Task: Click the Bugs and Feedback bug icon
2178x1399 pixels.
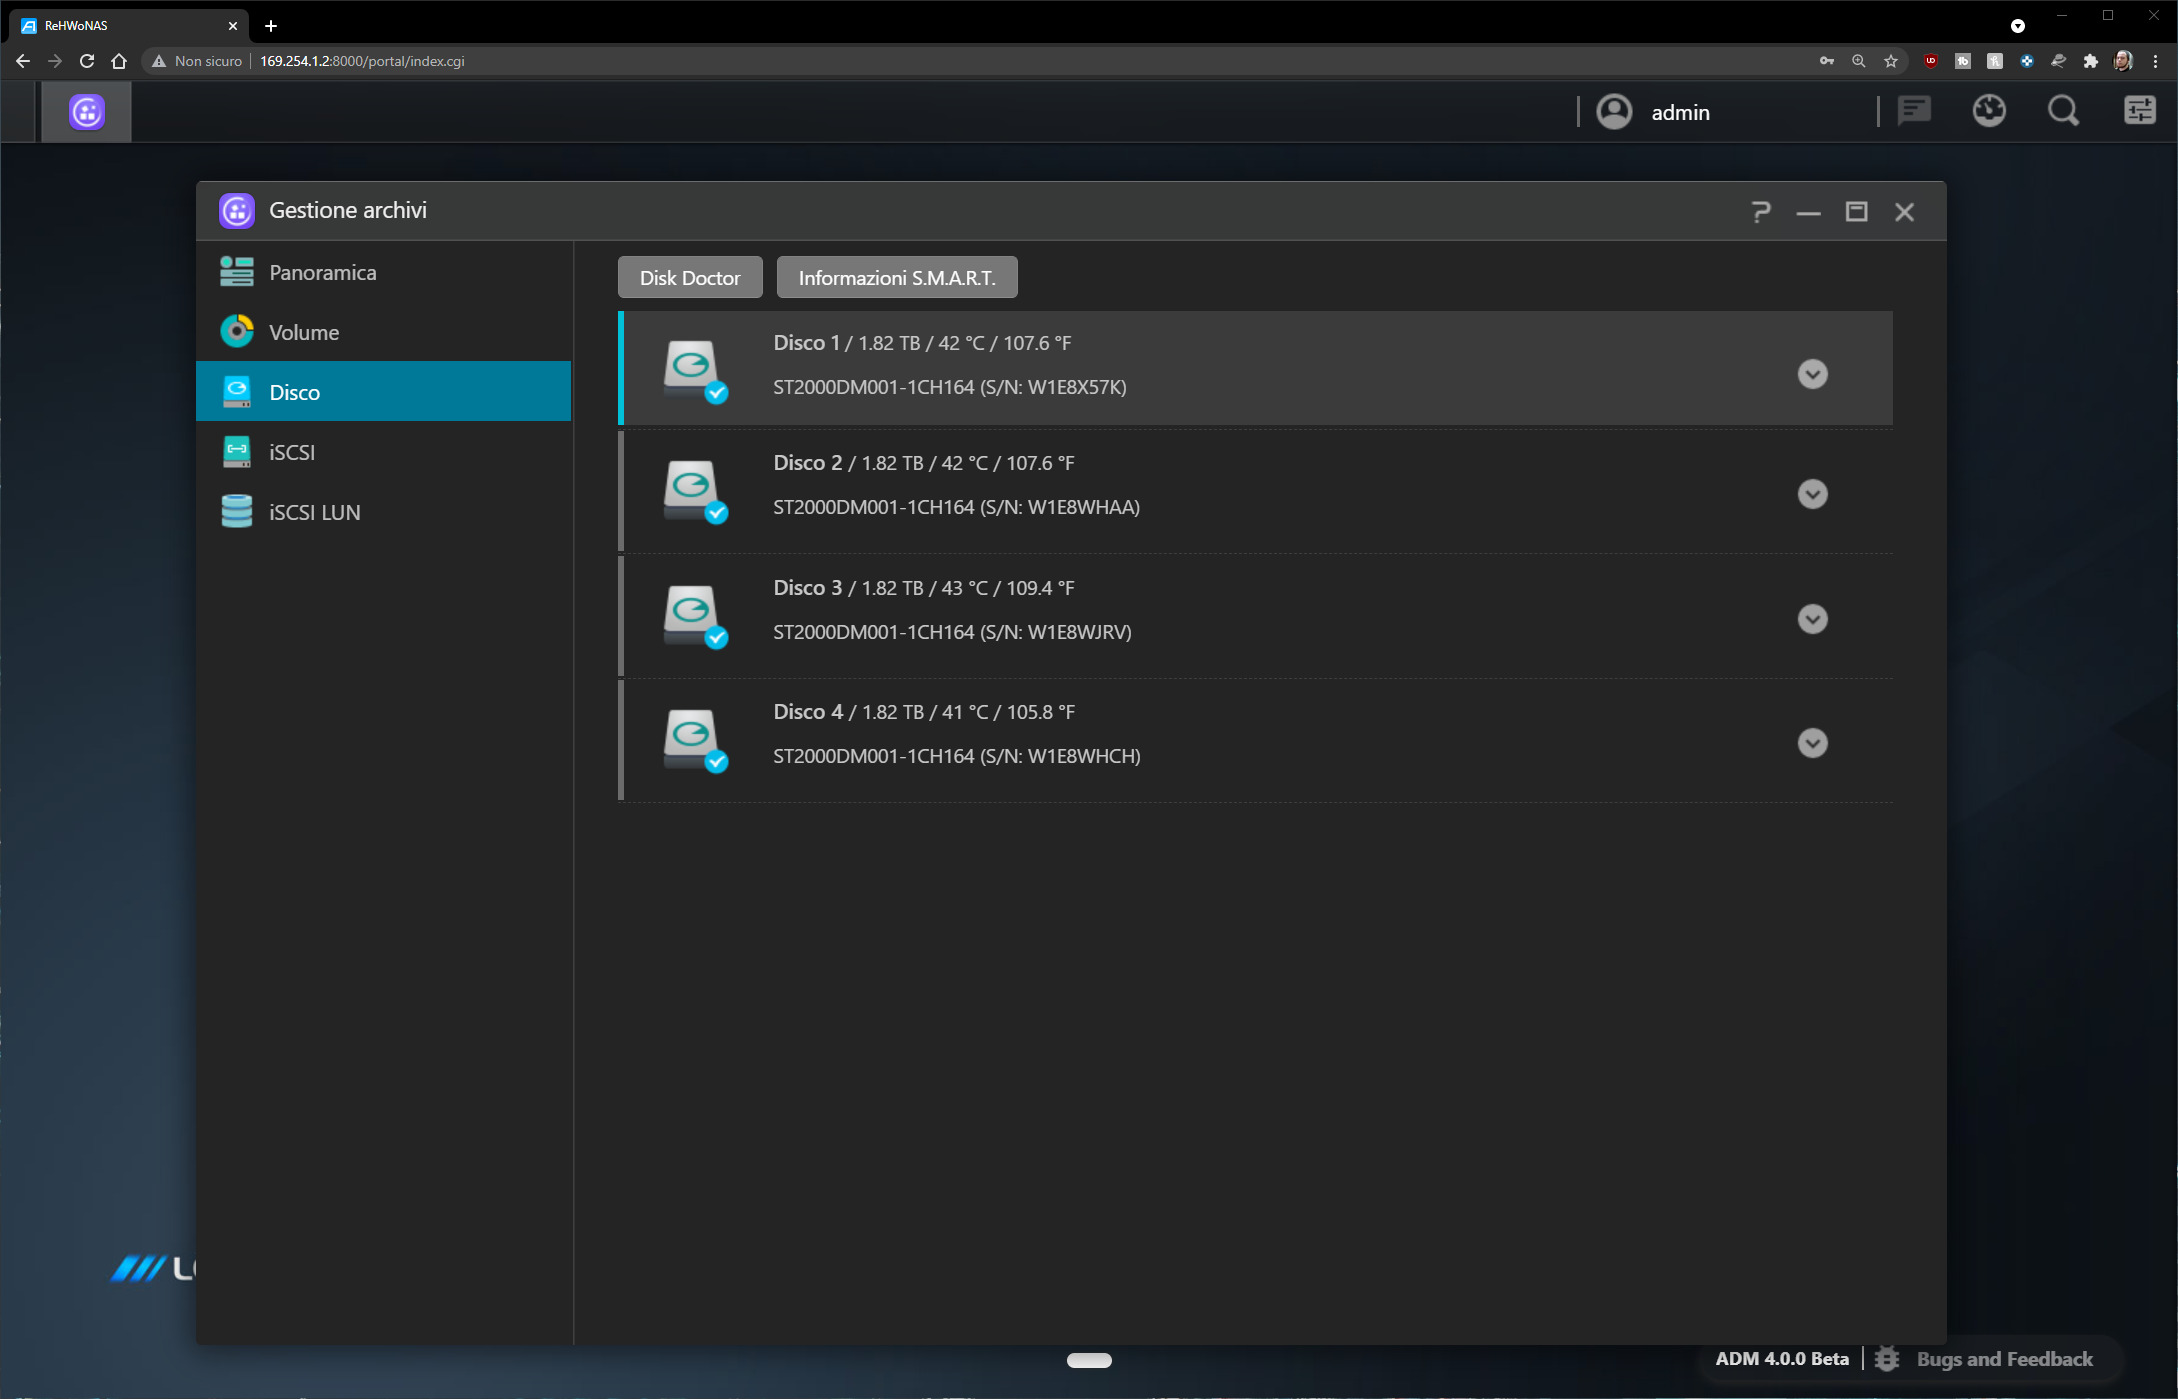Action: tap(1887, 1358)
